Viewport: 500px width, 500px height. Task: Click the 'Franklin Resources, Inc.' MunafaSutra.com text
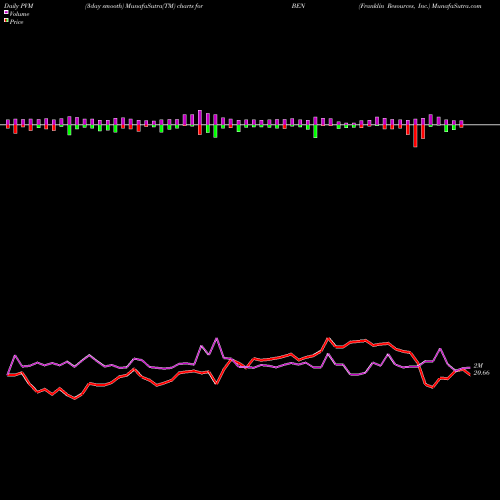pyautogui.click(x=420, y=6)
